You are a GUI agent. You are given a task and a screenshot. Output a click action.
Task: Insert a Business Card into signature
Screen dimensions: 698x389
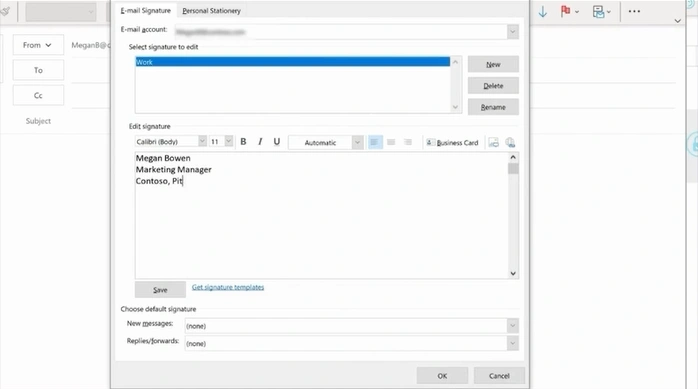point(452,142)
